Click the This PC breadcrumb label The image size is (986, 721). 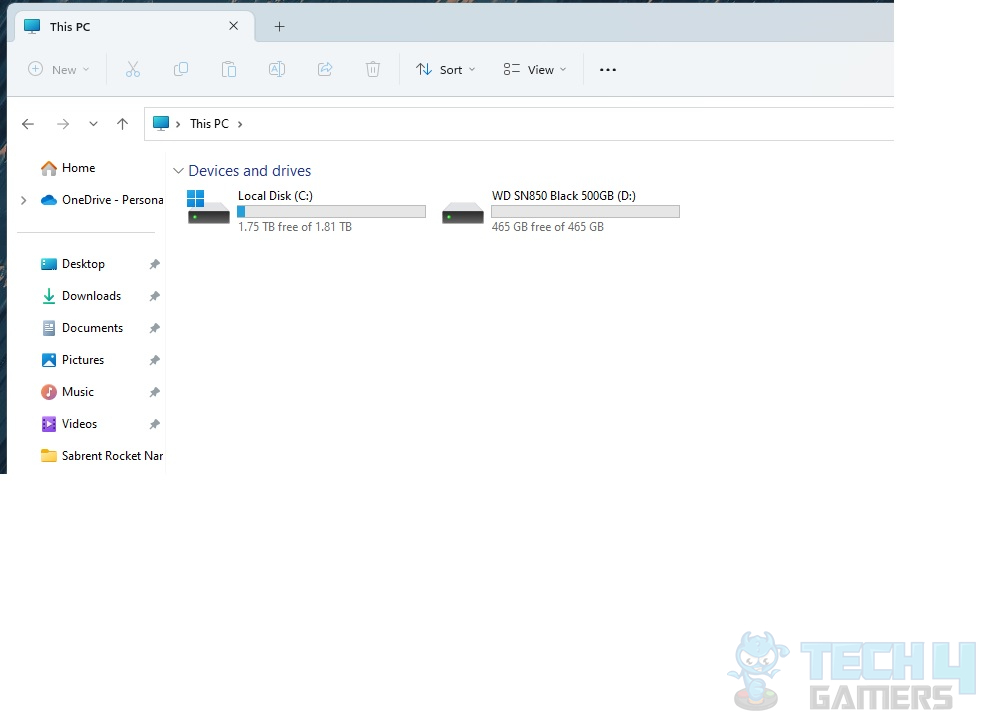pos(209,124)
